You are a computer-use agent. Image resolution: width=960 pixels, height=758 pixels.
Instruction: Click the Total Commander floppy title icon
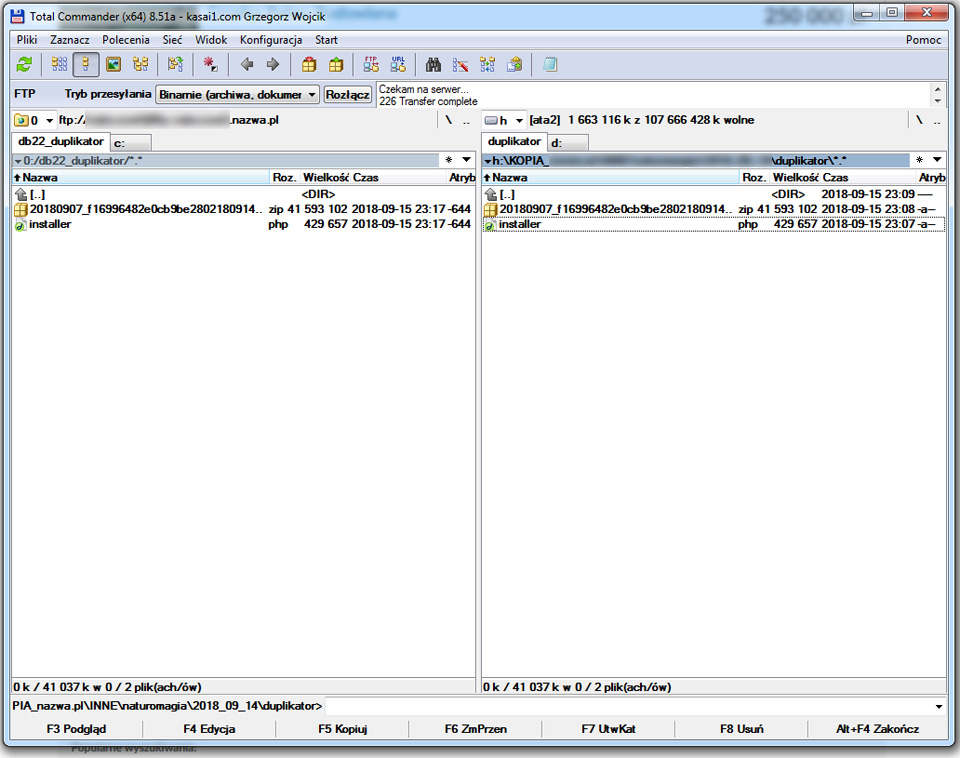point(17,16)
